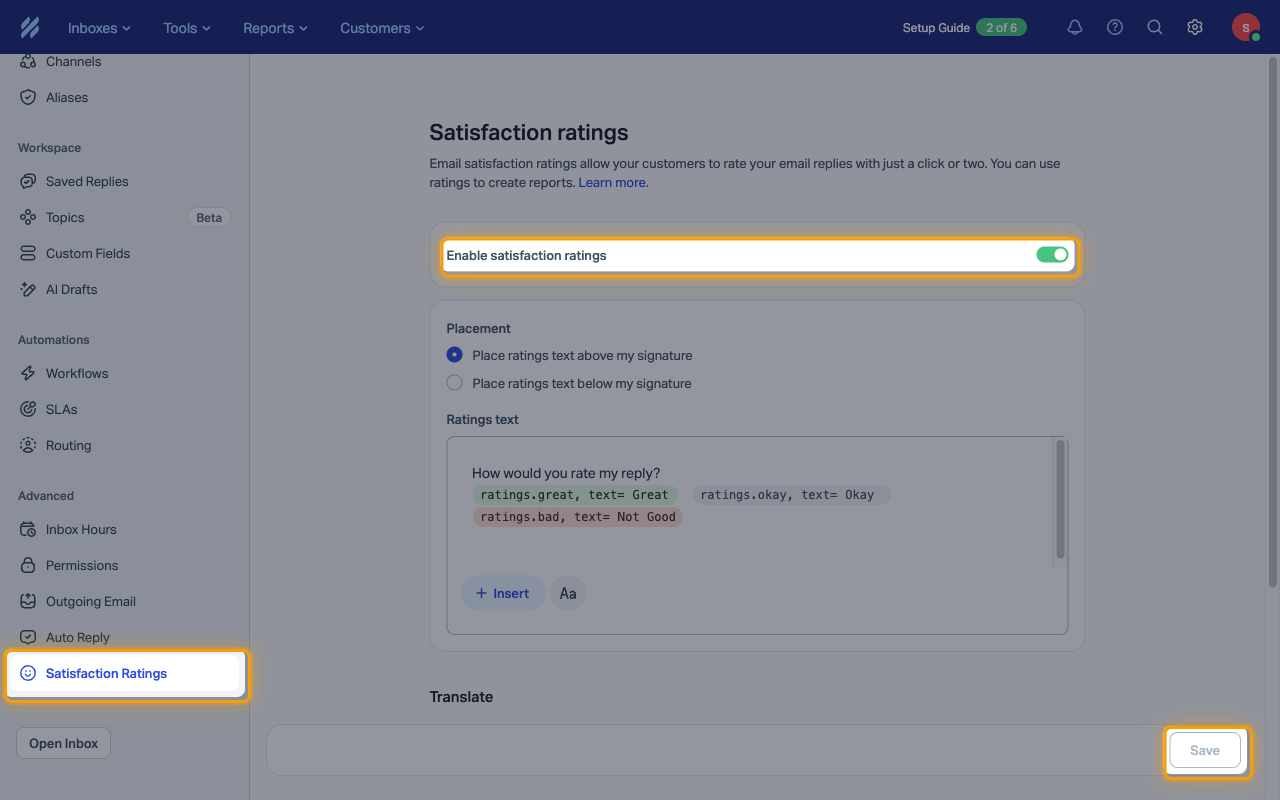Open the Setup Guide 2 of 6

click(x=964, y=28)
